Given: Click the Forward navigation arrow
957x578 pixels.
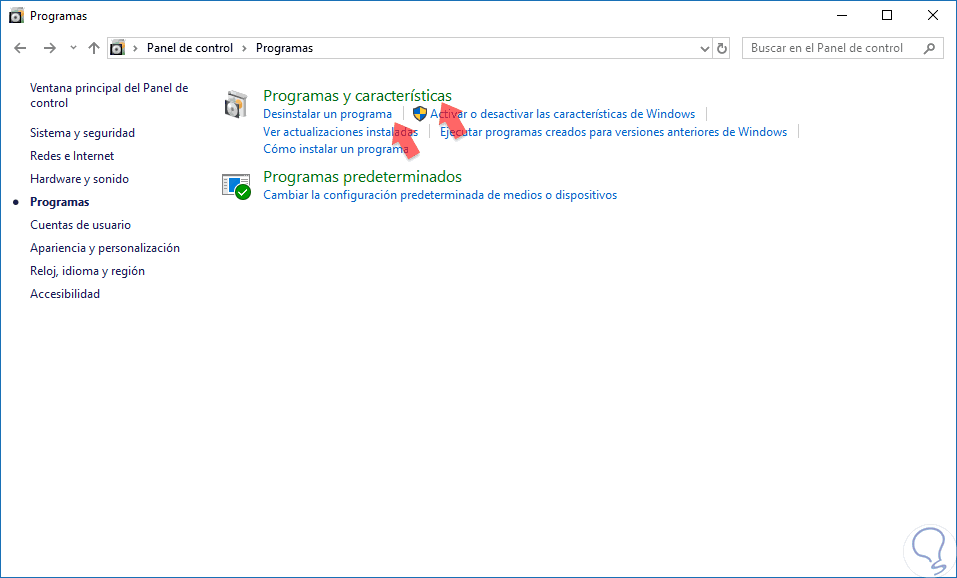Looking at the screenshot, I should [x=50, y=48].
